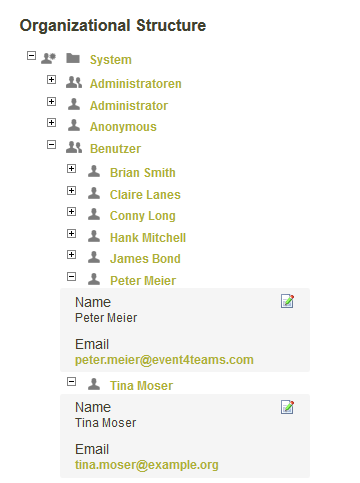The image size is (360, 483).
Task: Expand the Administratoren group node
Action: coord(51,80)
